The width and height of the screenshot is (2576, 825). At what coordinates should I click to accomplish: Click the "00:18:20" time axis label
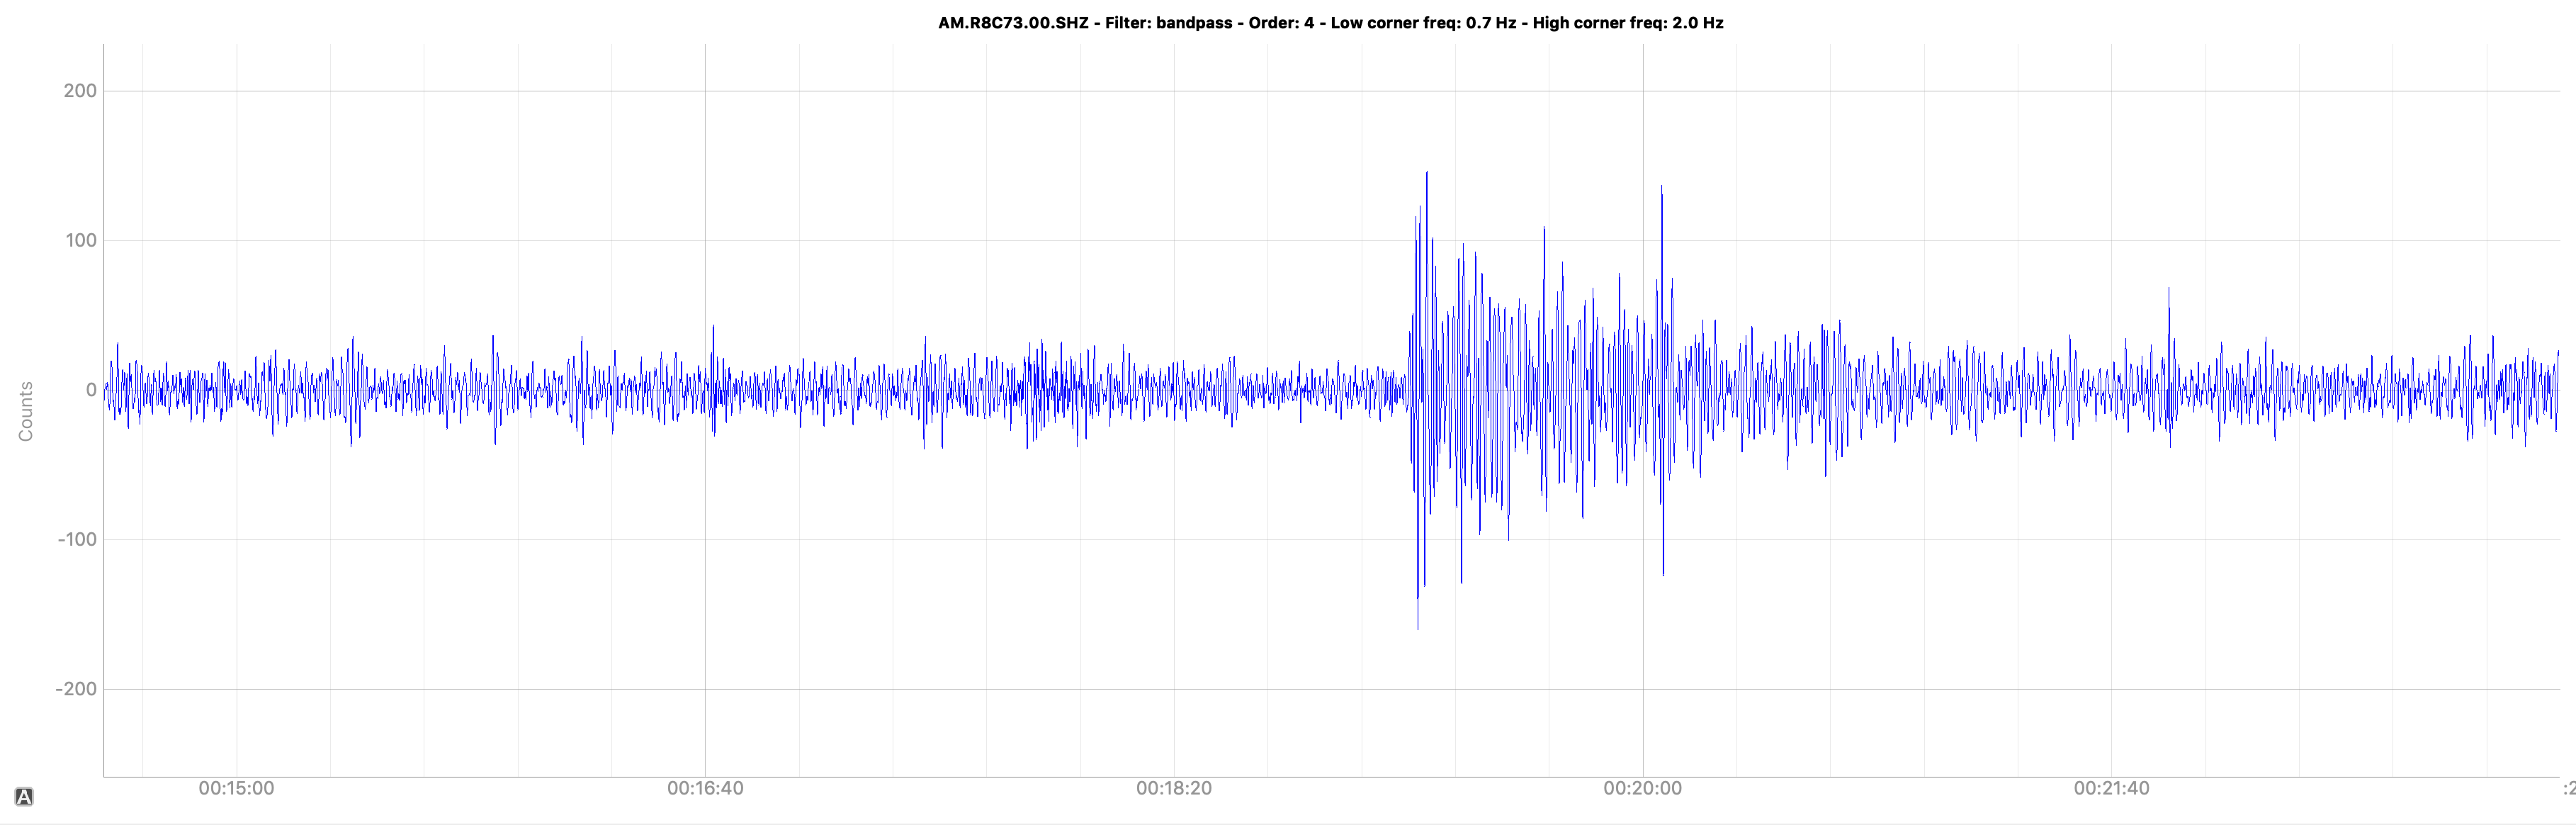click(1174, 788)
